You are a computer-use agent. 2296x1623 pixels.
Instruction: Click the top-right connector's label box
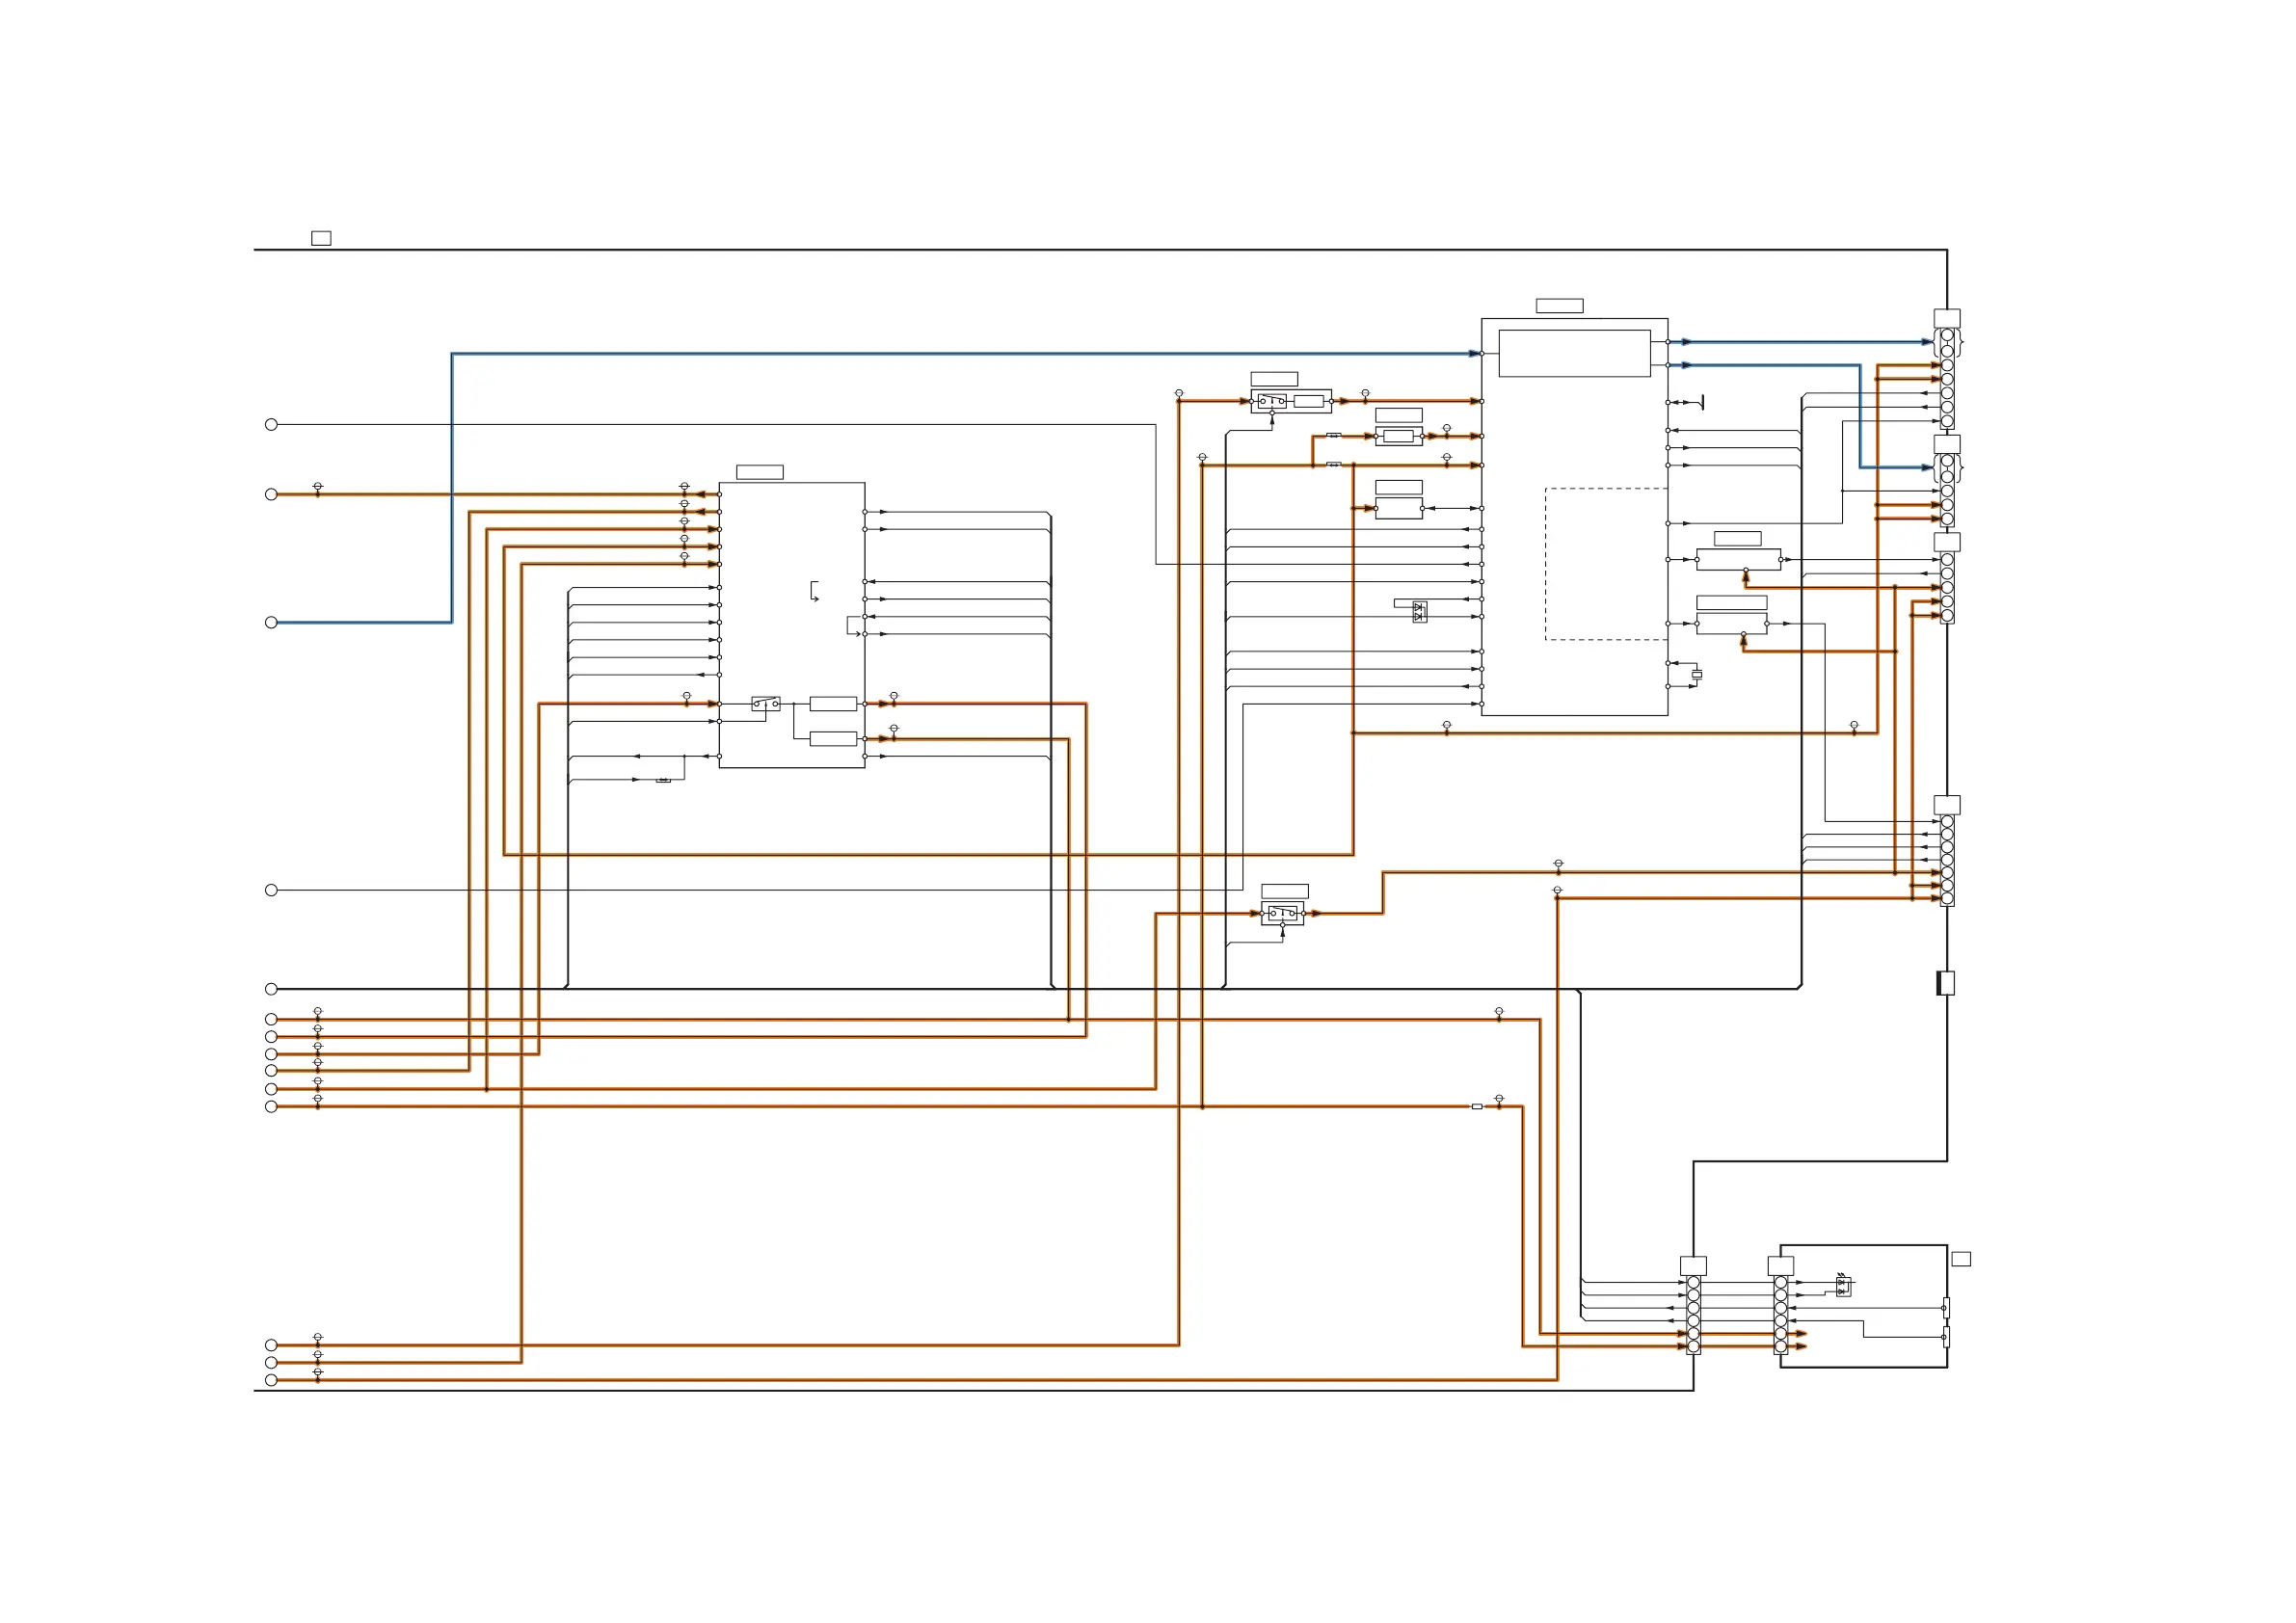(x=1946, y=318)
